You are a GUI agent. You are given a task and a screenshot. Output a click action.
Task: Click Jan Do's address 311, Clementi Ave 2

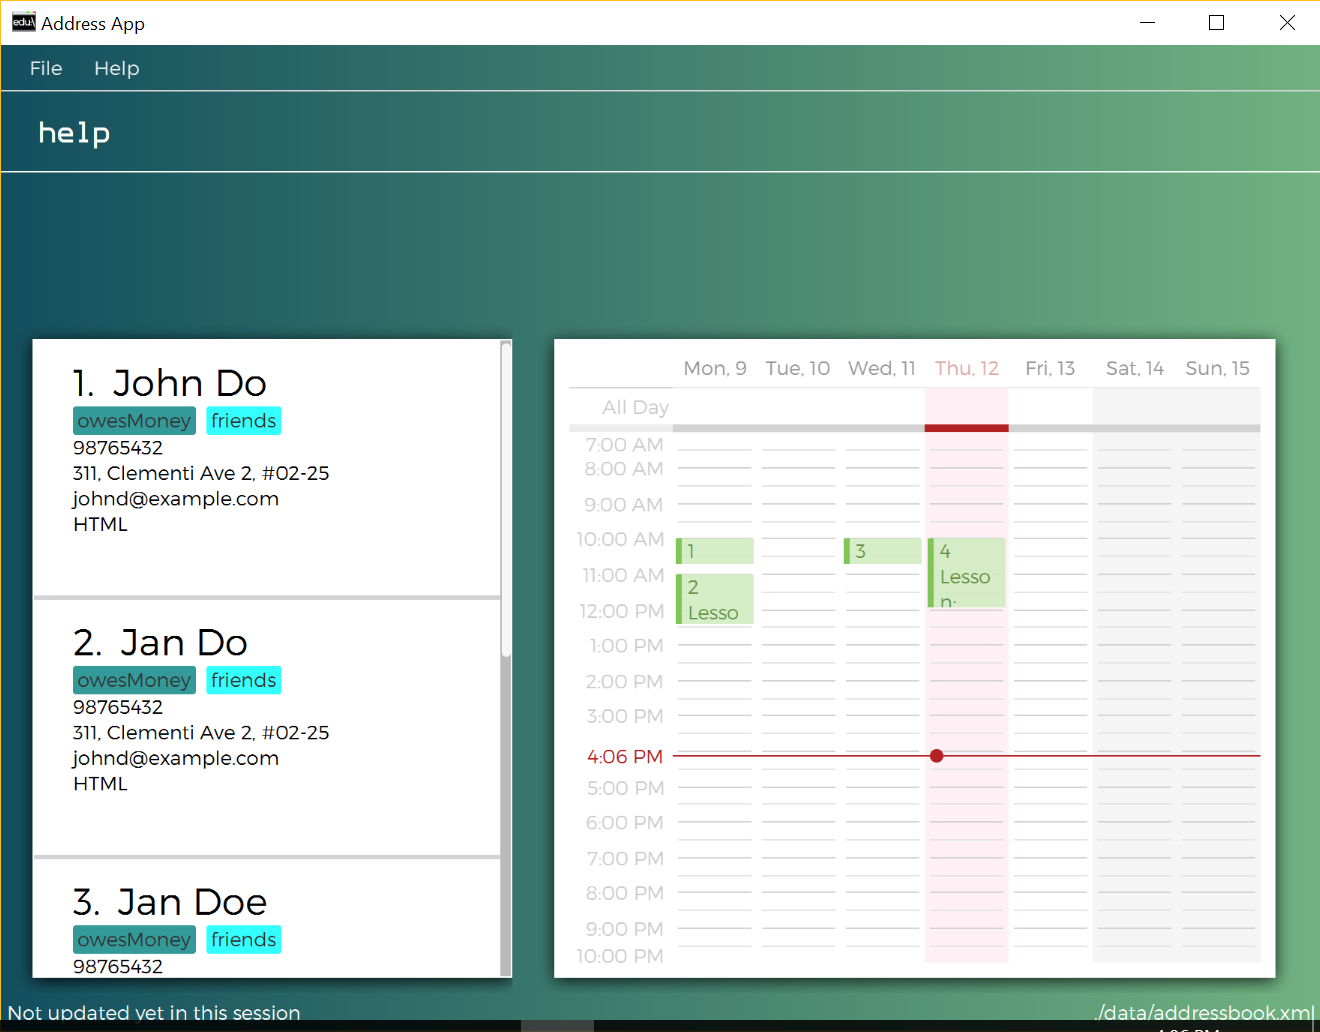[x=201, y=733]
